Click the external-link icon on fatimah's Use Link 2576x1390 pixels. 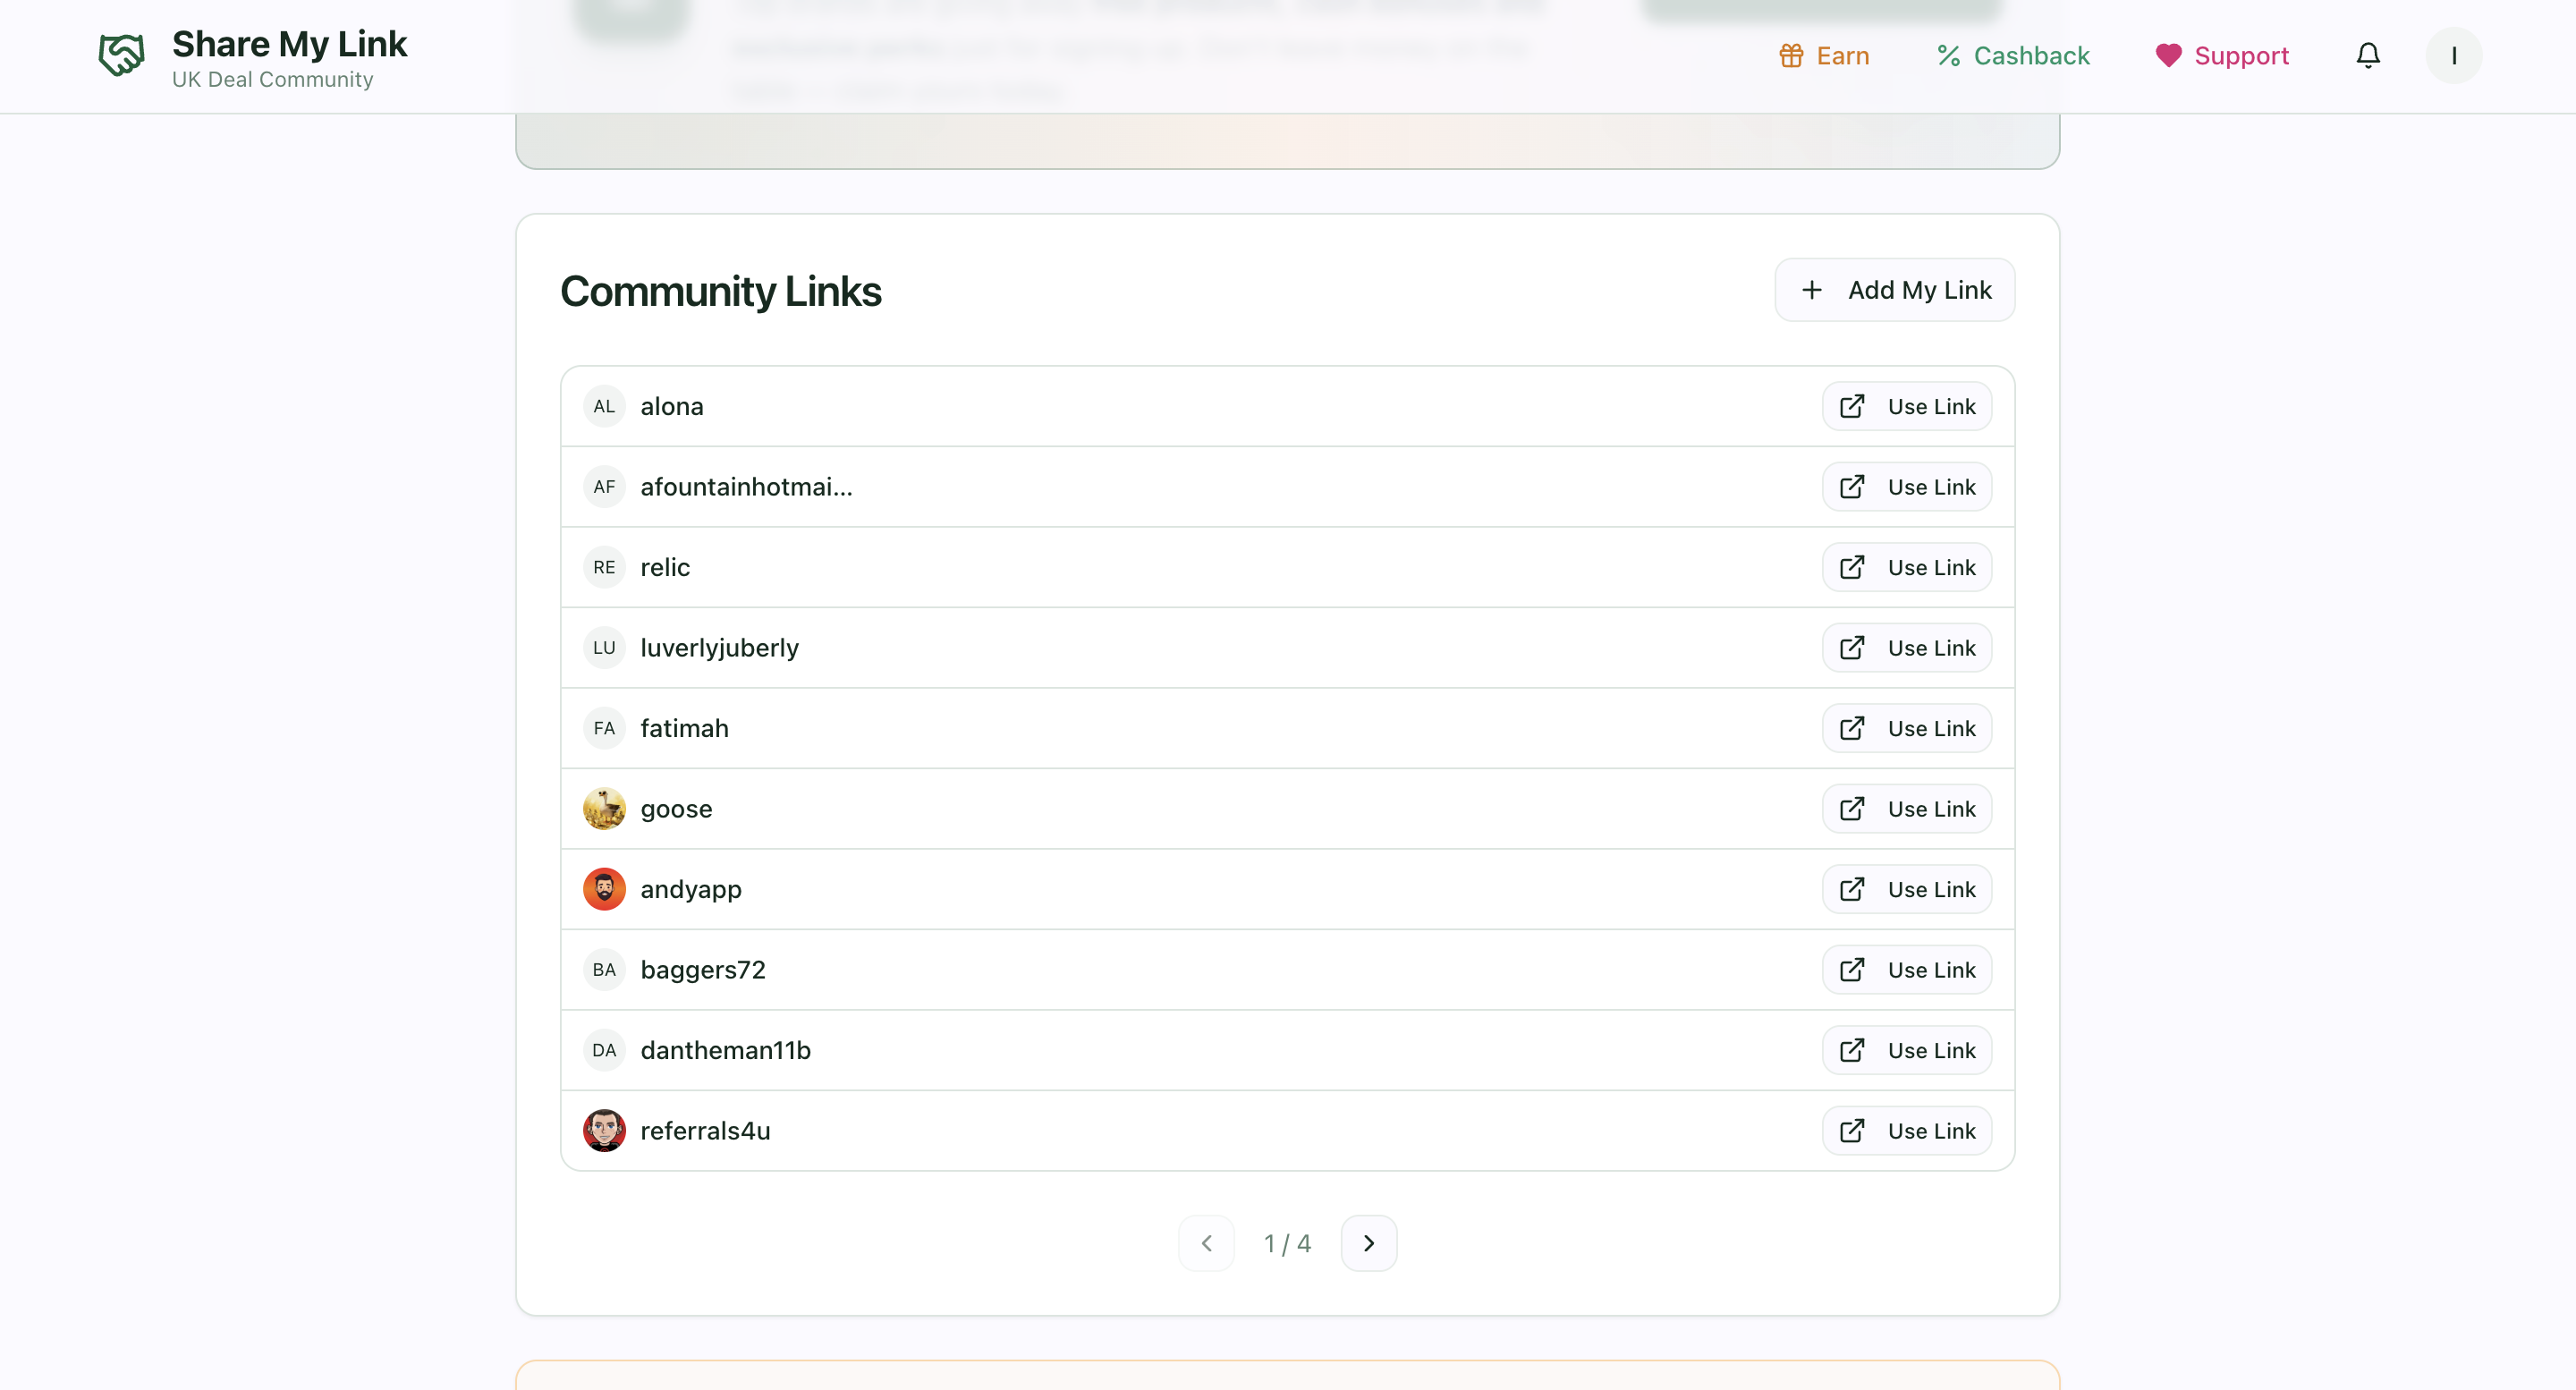1854,728
